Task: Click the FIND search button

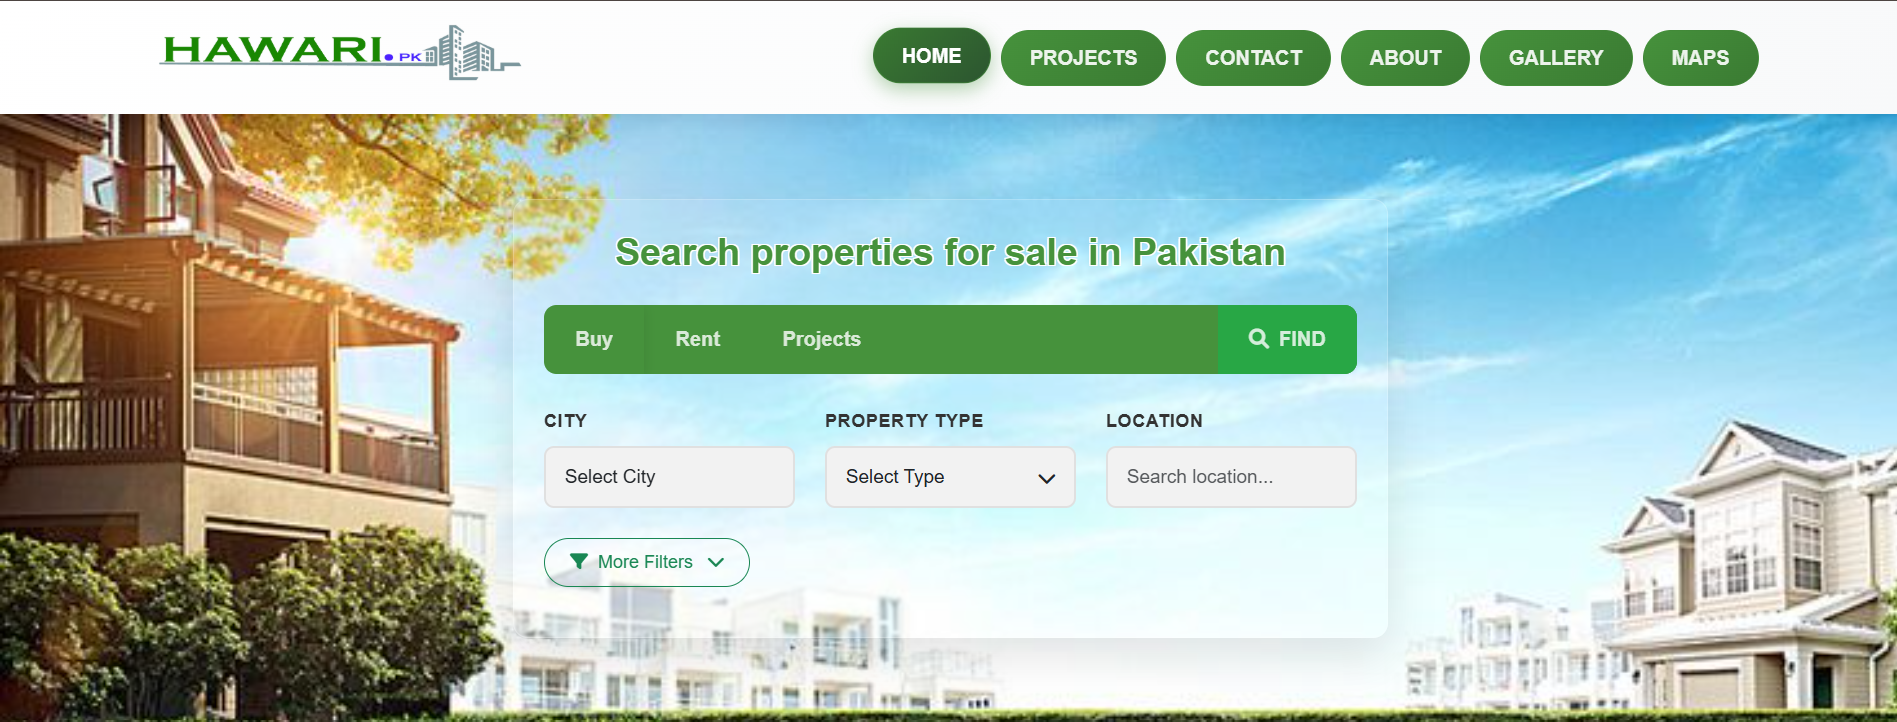Action: coord(1287,339)
